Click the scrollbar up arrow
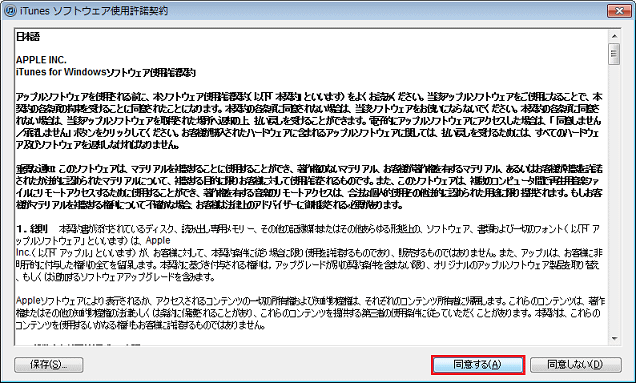636x383 pixels. 615,37
